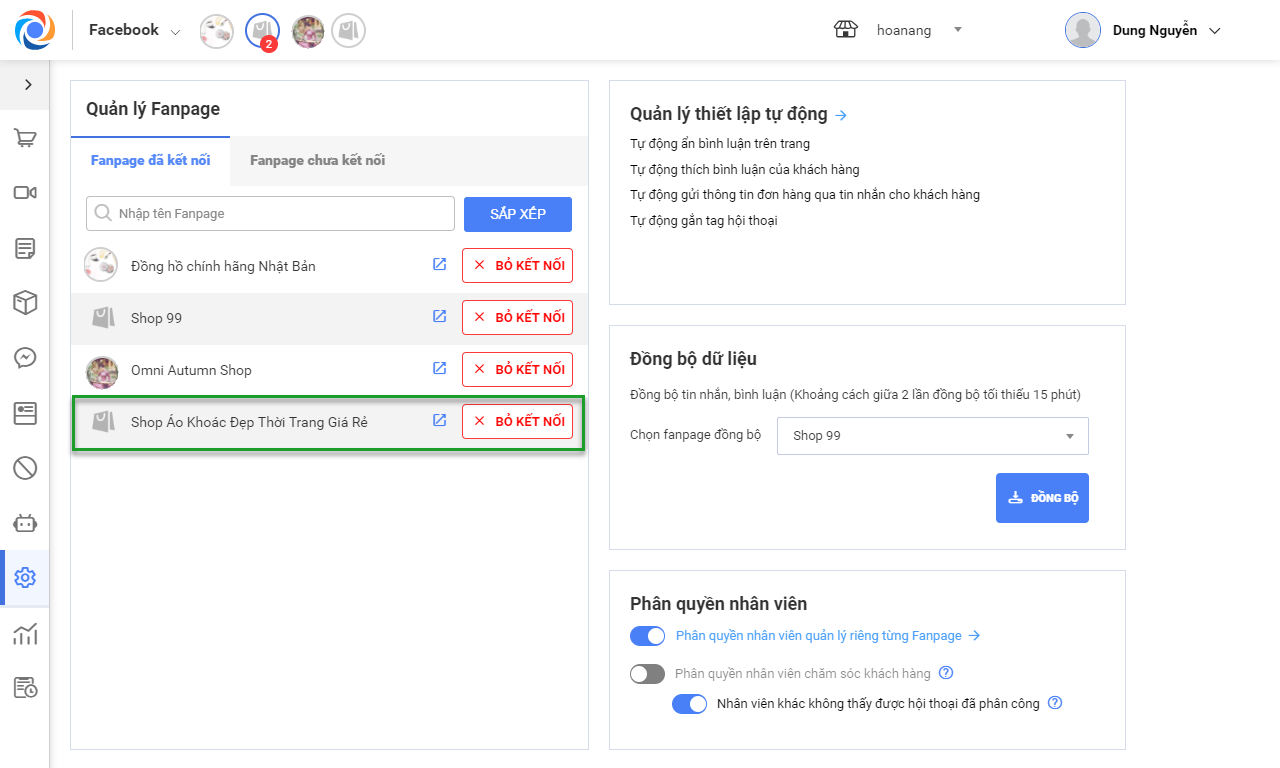Toggle Phân quyền nhân viên chăm sóc khách hàng

[x=647, y=674]
